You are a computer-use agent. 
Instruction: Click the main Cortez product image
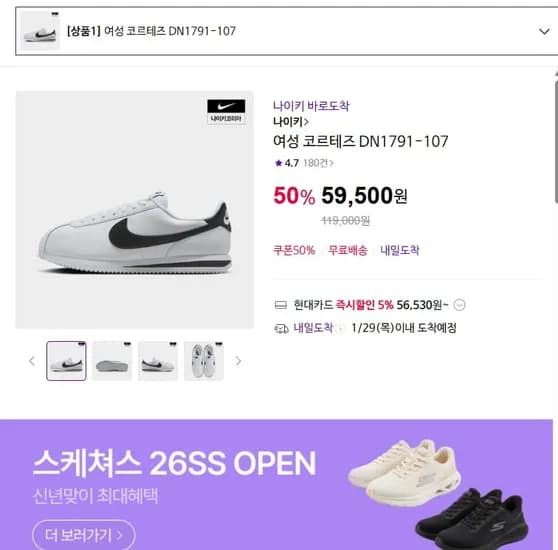[x=135, y=210]
